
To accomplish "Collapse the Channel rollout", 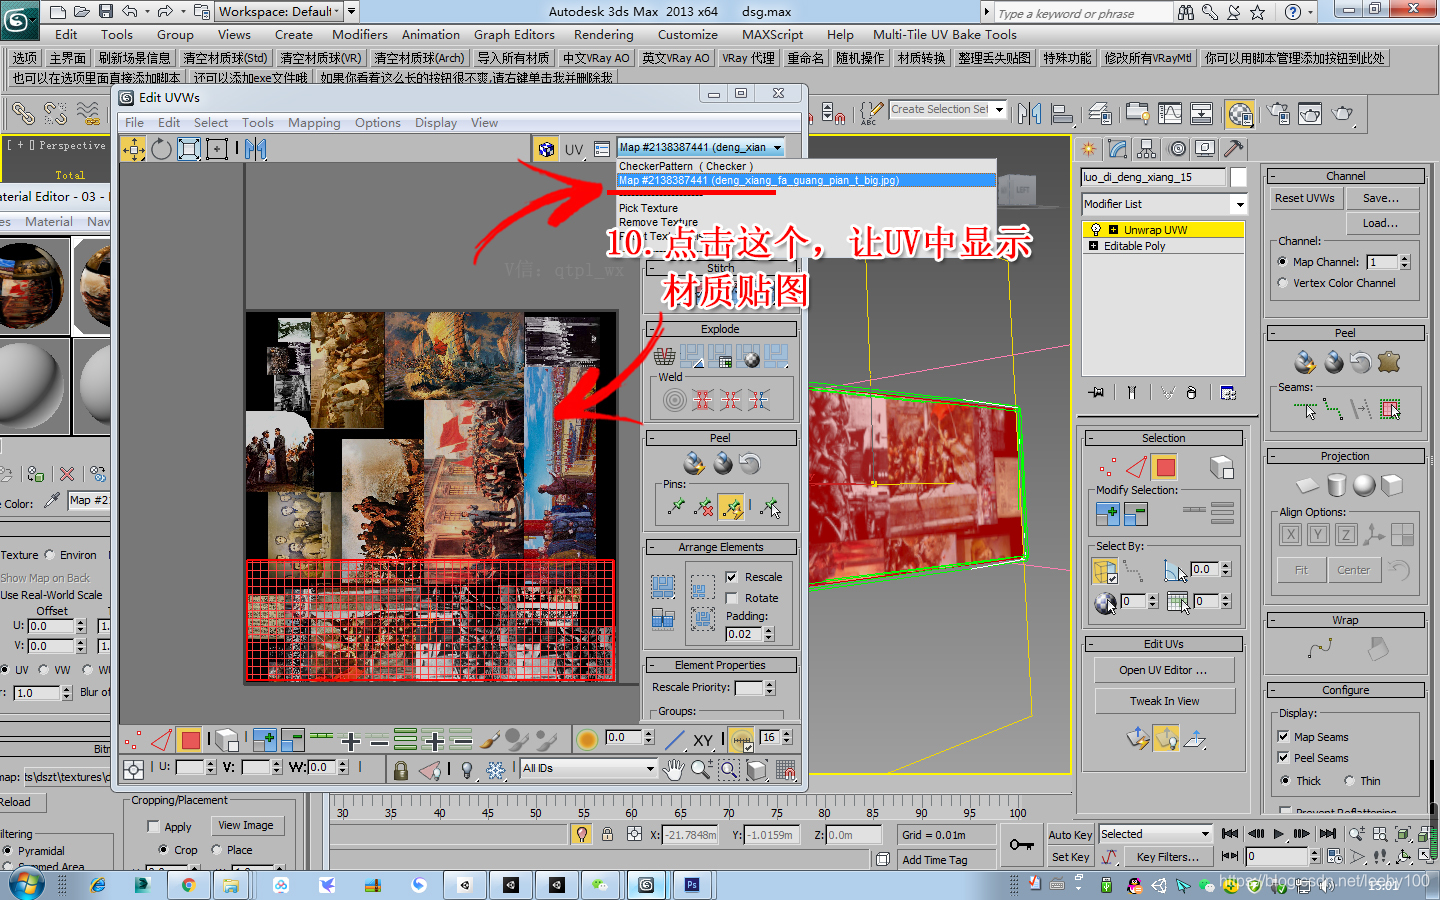I will 1271,176.
